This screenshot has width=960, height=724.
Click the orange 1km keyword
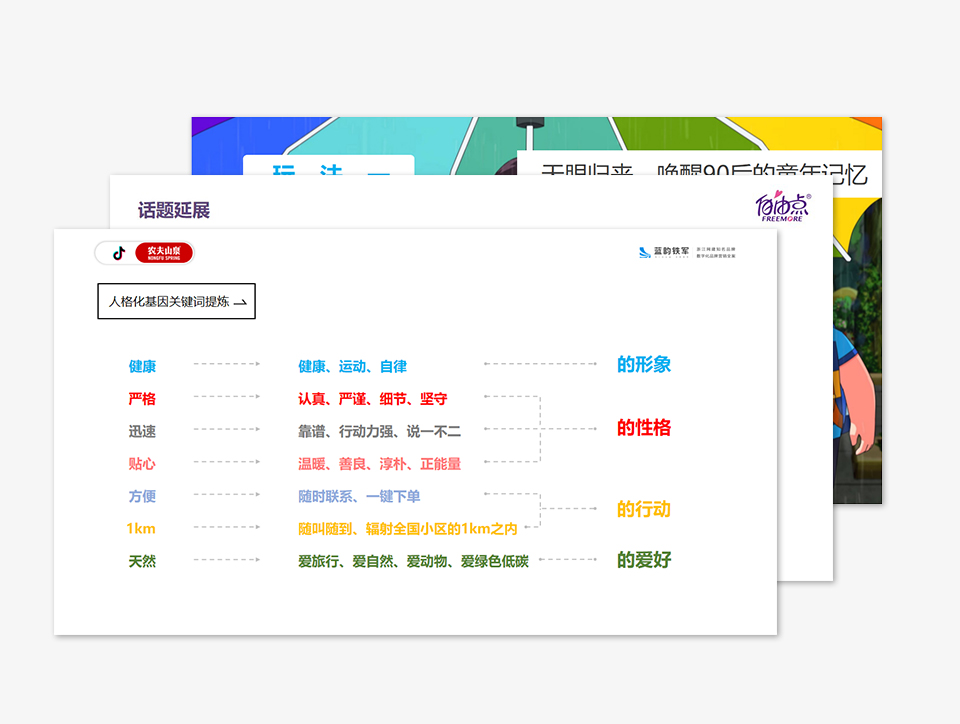coord(141,529)
